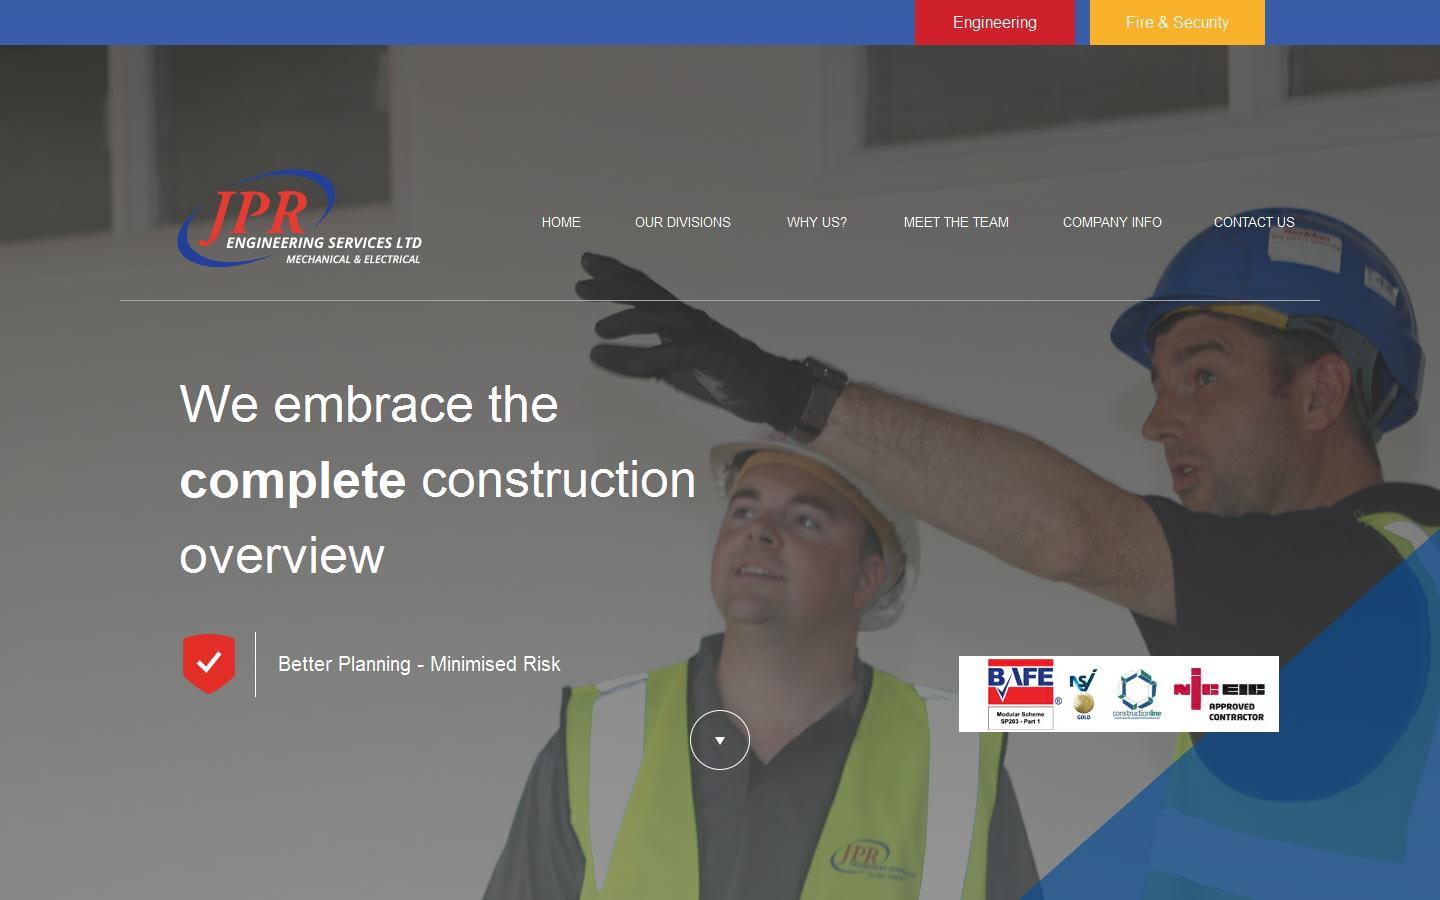Open the Constructionline certification logo
This screenshot has width=1440, height=900.
(x=1140, y=692)
